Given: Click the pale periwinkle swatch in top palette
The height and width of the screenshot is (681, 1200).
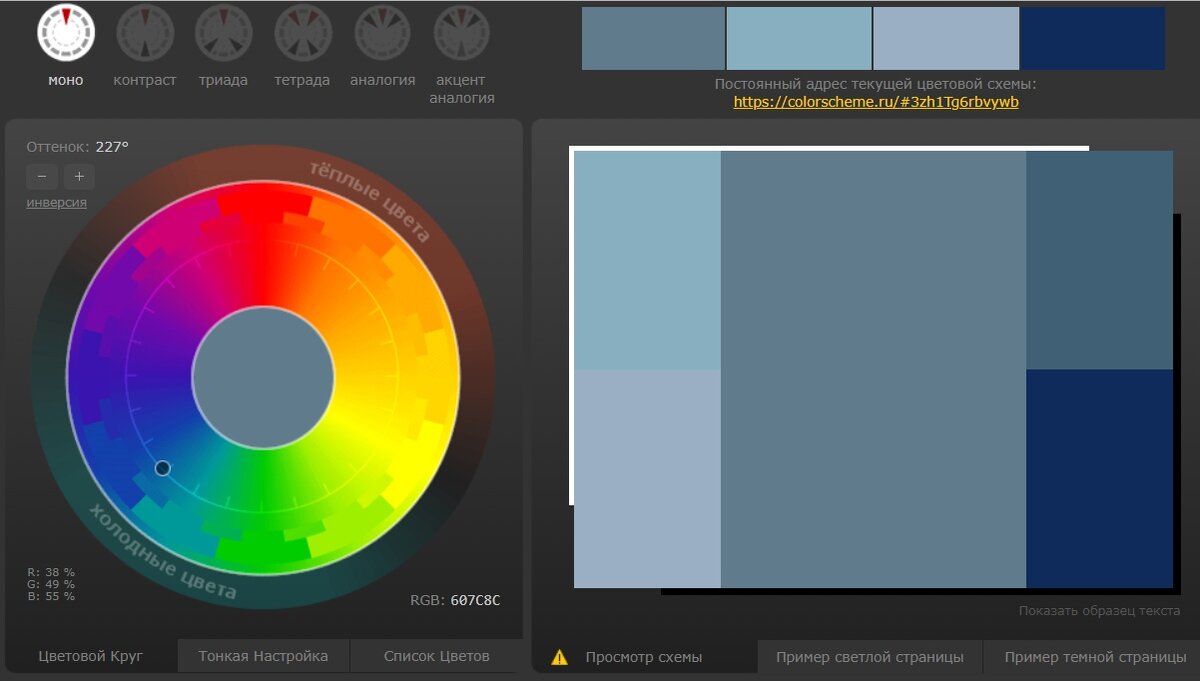Looking at the screenshot, I should tap(946, 38).
